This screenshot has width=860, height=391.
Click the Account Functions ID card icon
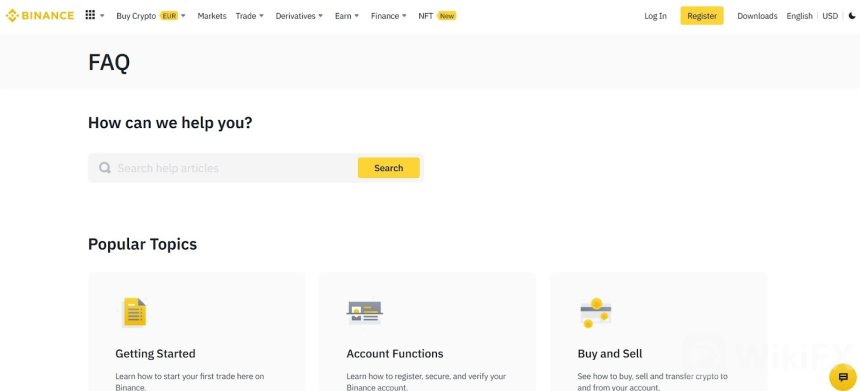click(365, 313)
